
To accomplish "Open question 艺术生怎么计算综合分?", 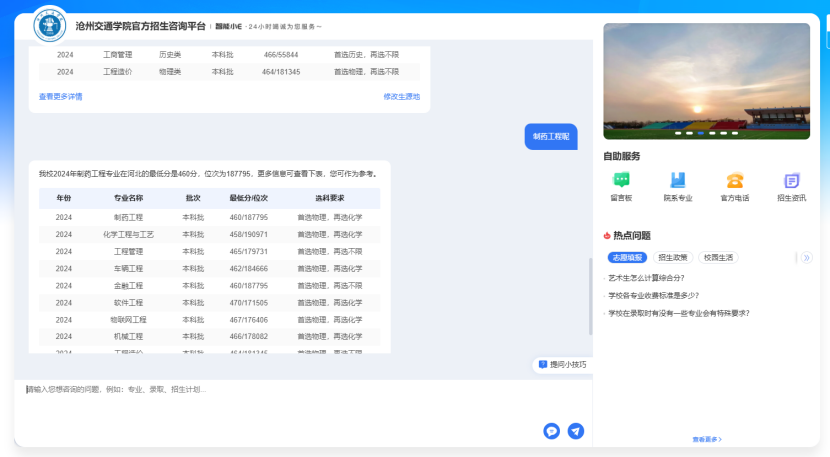I will tap(648, 278).
